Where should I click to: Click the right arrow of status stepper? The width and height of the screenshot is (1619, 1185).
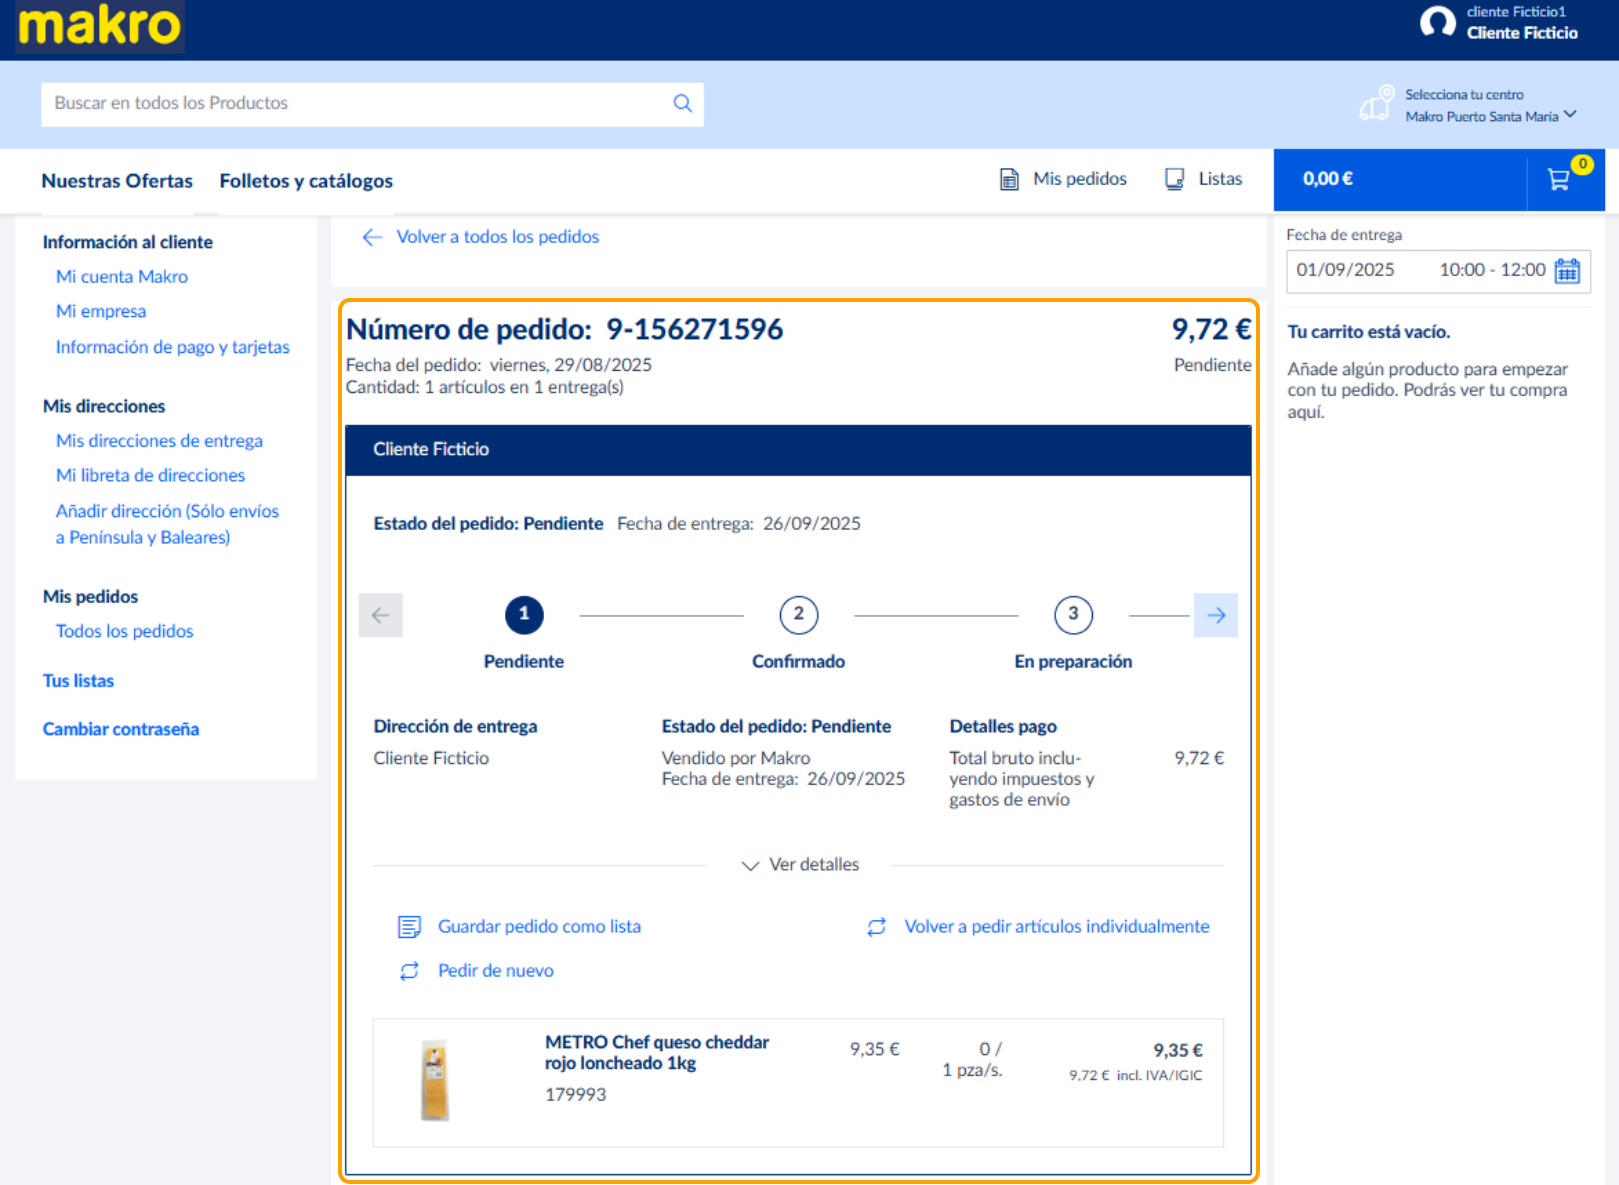click(1216, 615)
